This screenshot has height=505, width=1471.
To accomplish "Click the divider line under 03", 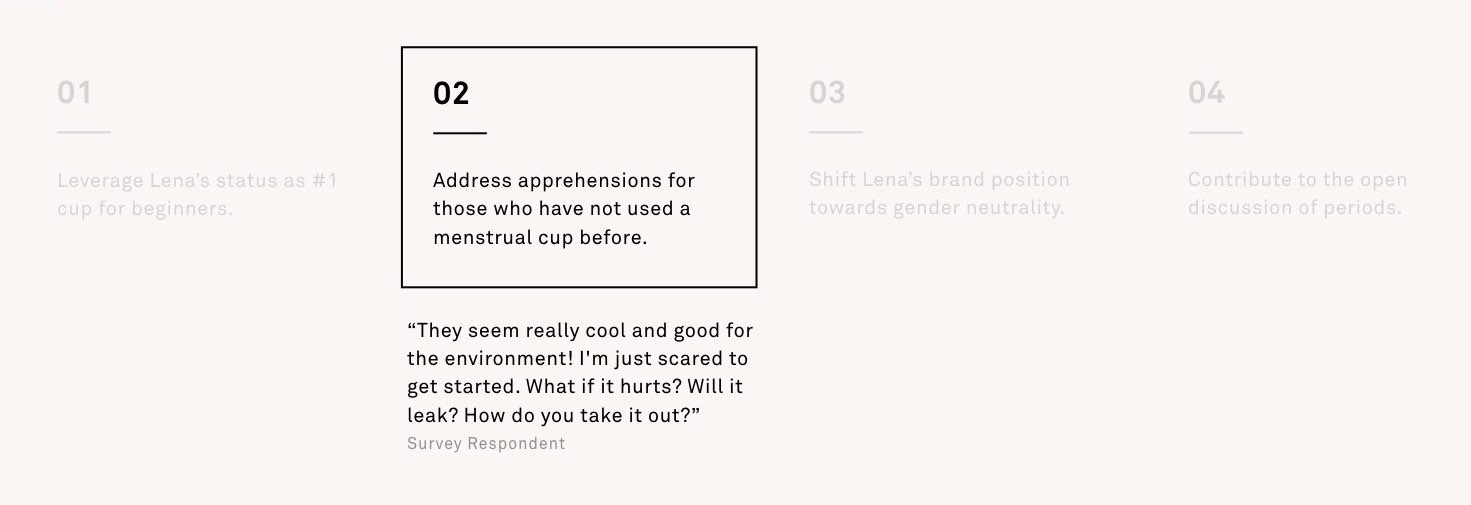I will 836,132.
